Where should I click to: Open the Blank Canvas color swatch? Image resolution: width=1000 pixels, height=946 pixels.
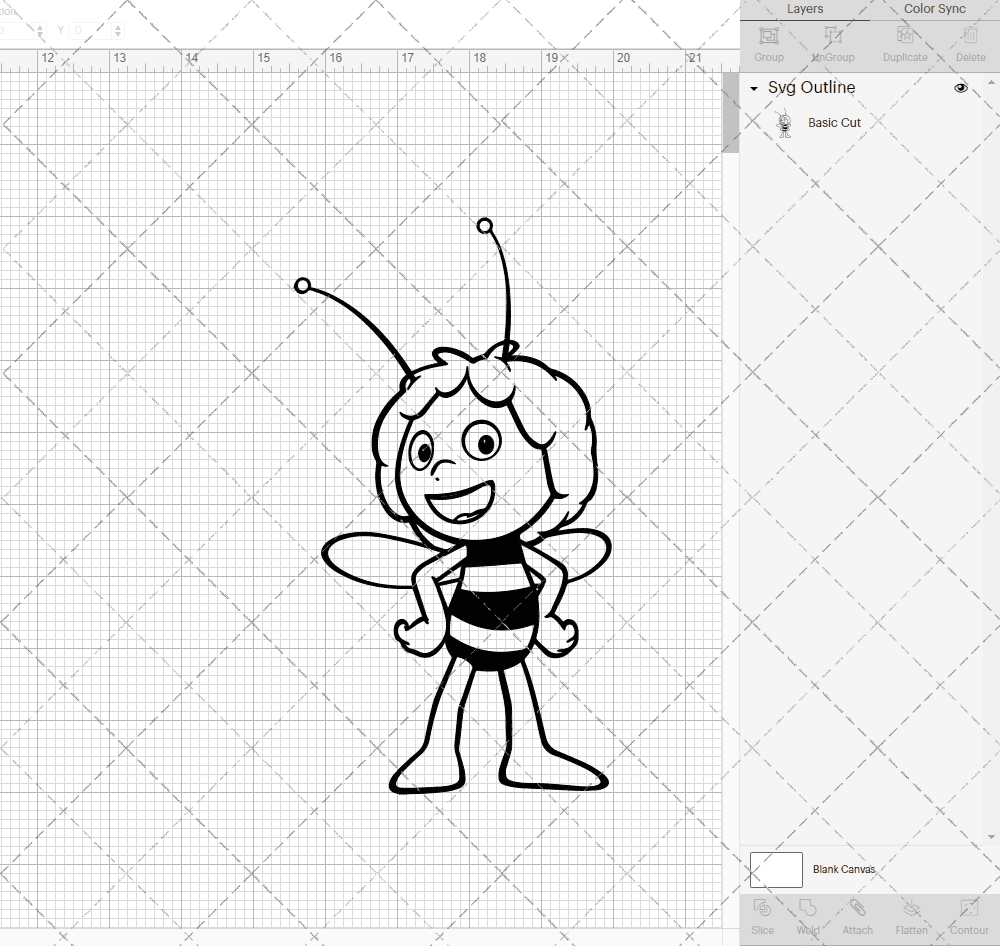click(x=776, y=869)
